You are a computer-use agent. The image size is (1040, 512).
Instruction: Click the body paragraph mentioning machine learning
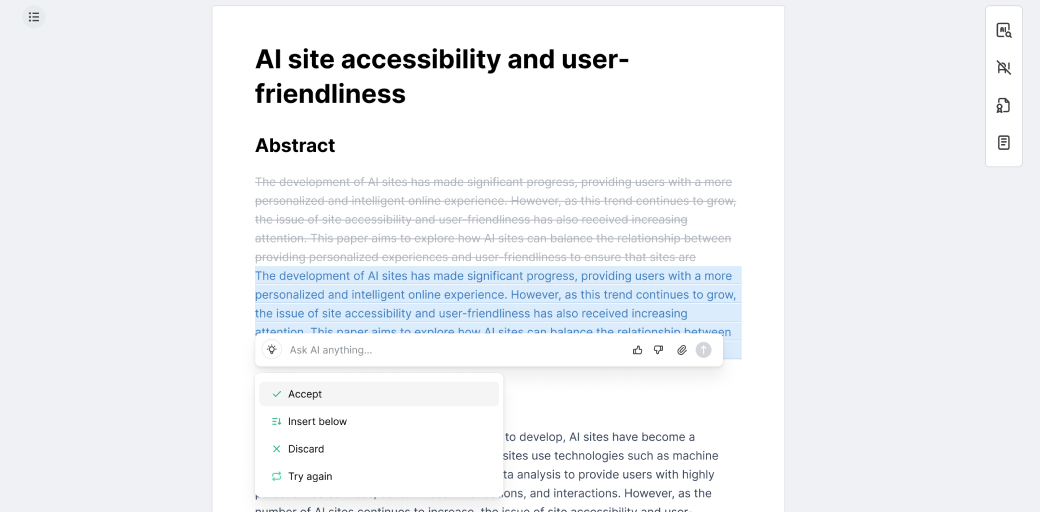coord(610,455)
